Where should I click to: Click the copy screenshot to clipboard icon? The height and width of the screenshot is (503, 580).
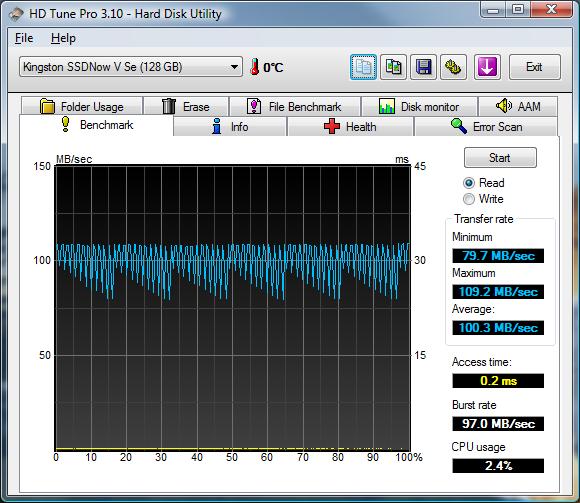point(393,67)
